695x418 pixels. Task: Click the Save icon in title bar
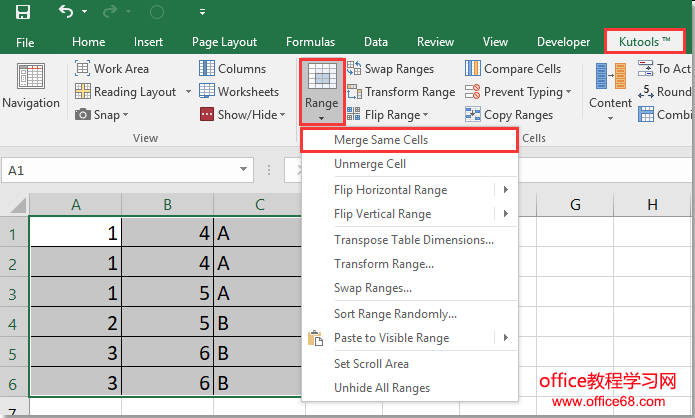(22, 13)
